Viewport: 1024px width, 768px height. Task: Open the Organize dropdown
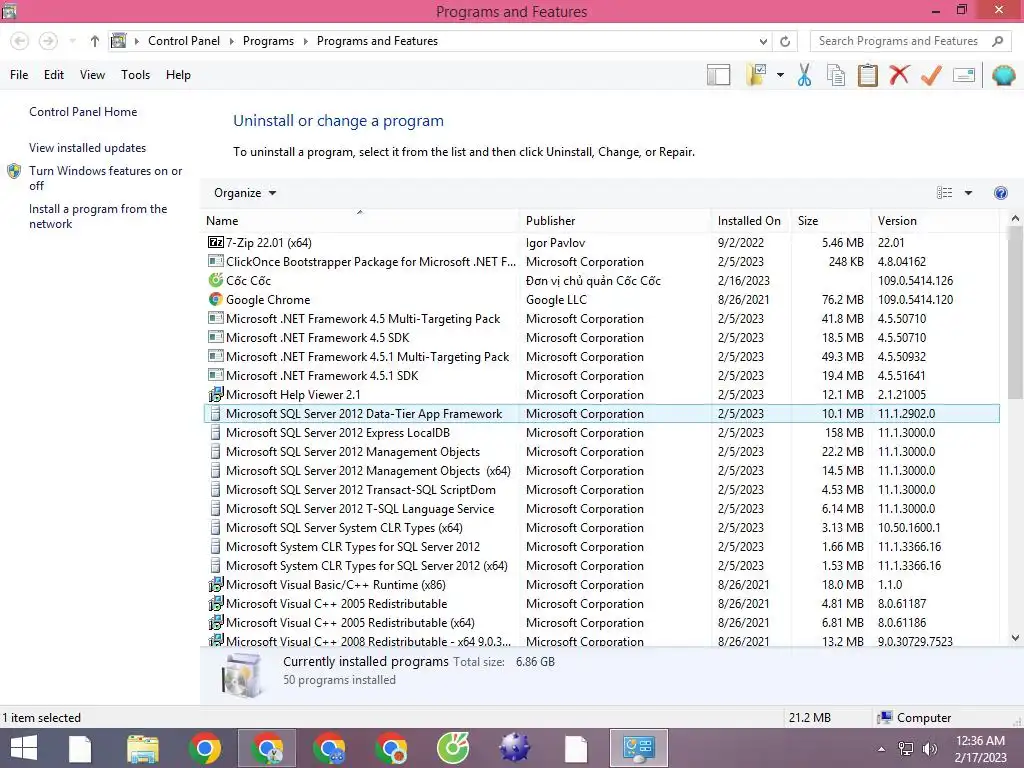click(245, 193)
